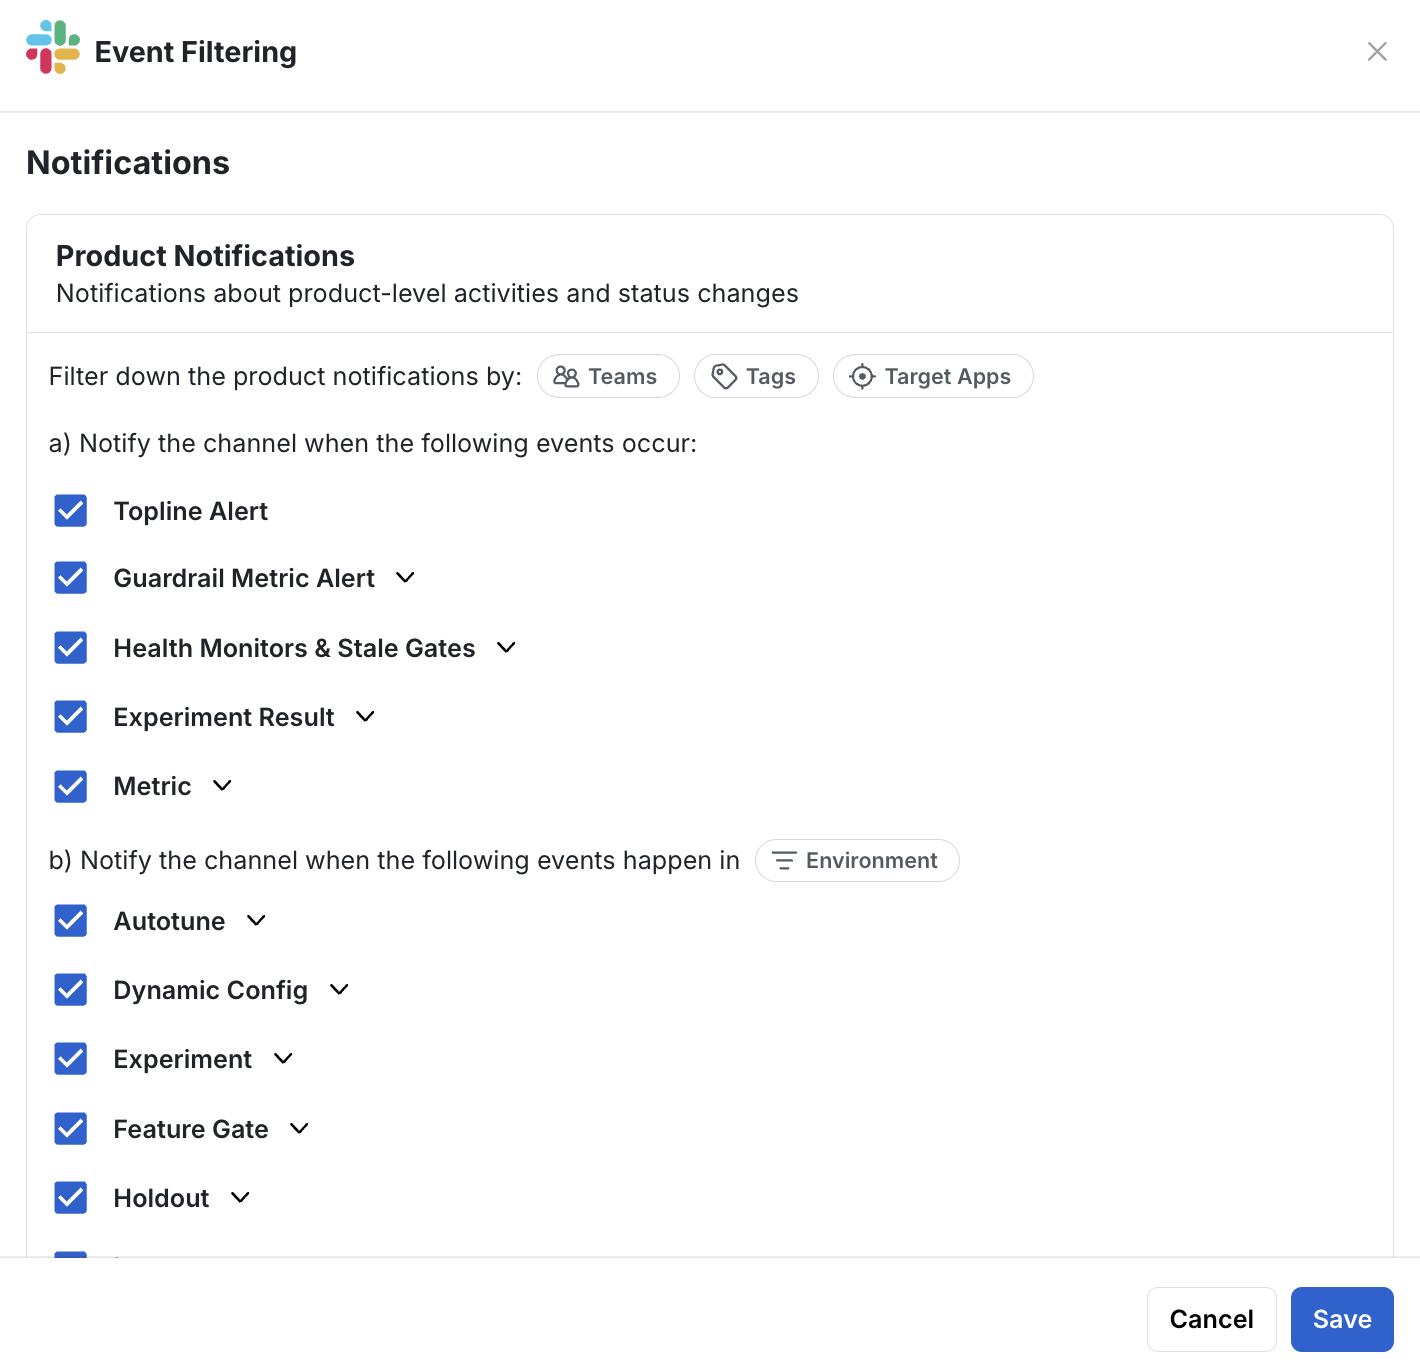Save the notification settings
The width and height of the screenshot is (1420, 1372).
1342,1319
